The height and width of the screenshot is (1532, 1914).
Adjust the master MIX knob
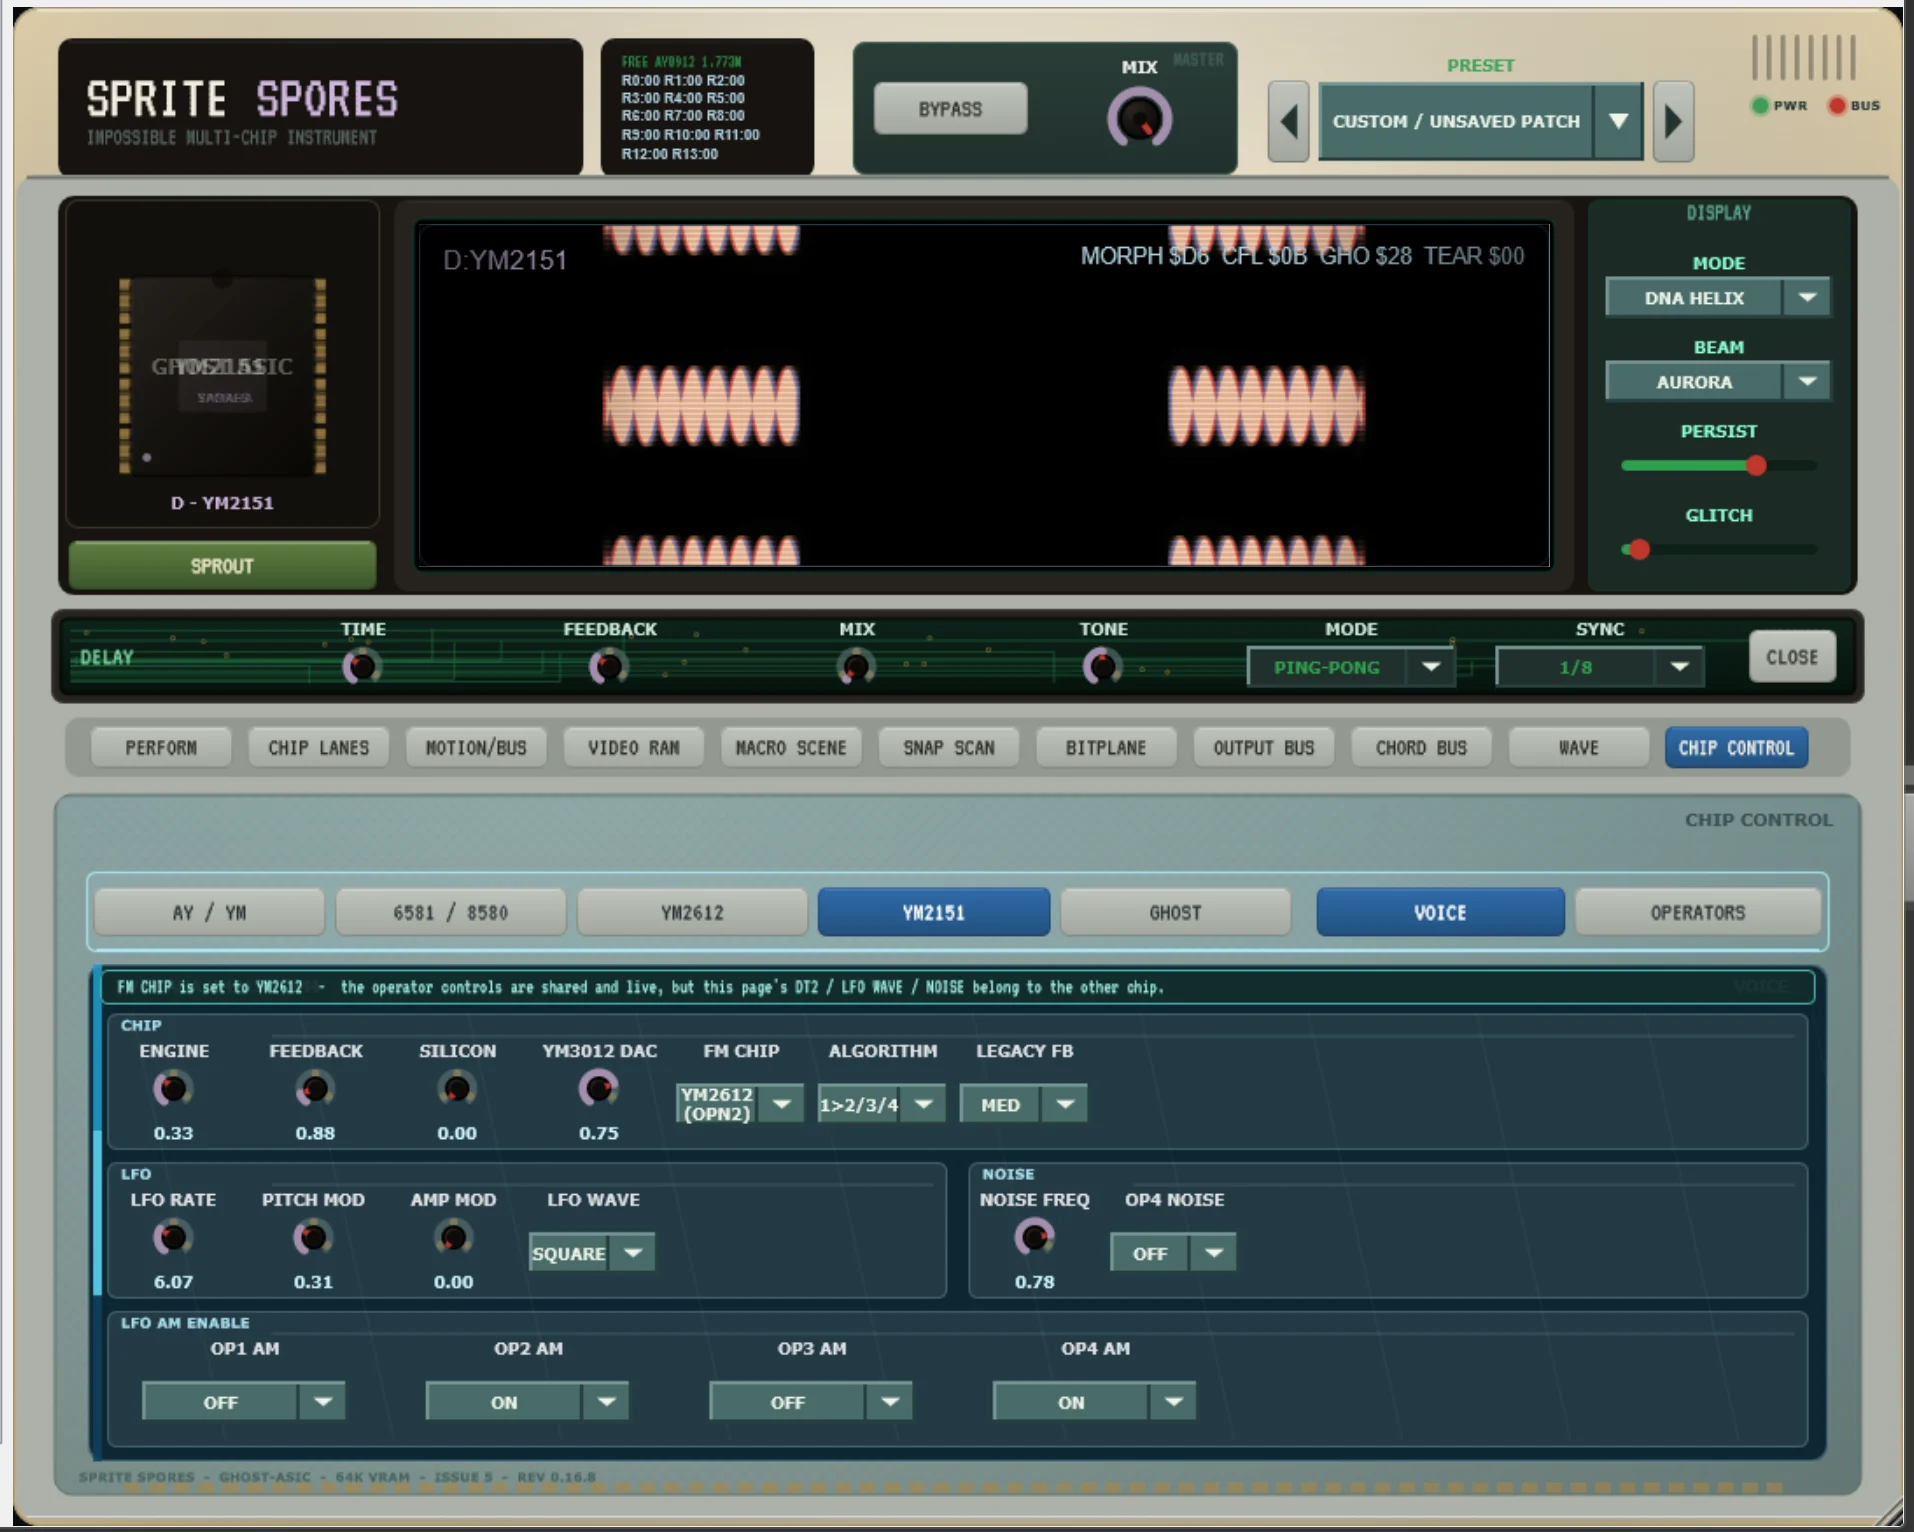(1139, 118)
